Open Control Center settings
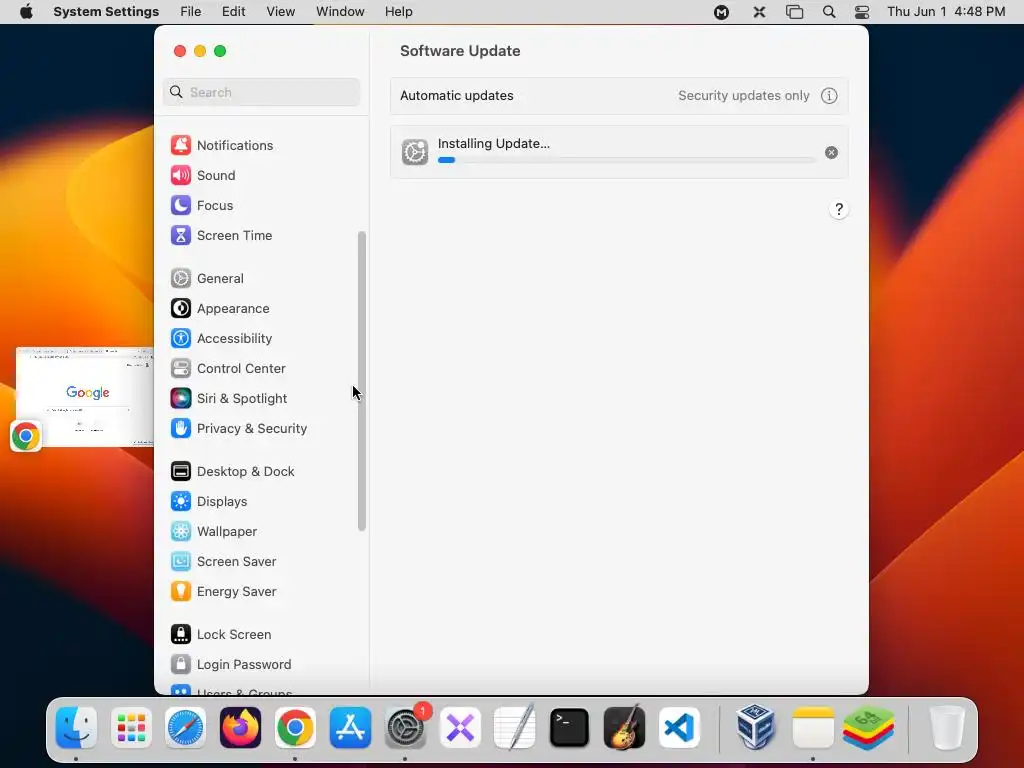Image resolution: width=1024 pixels, height=768 pixels. coord(228,368)
